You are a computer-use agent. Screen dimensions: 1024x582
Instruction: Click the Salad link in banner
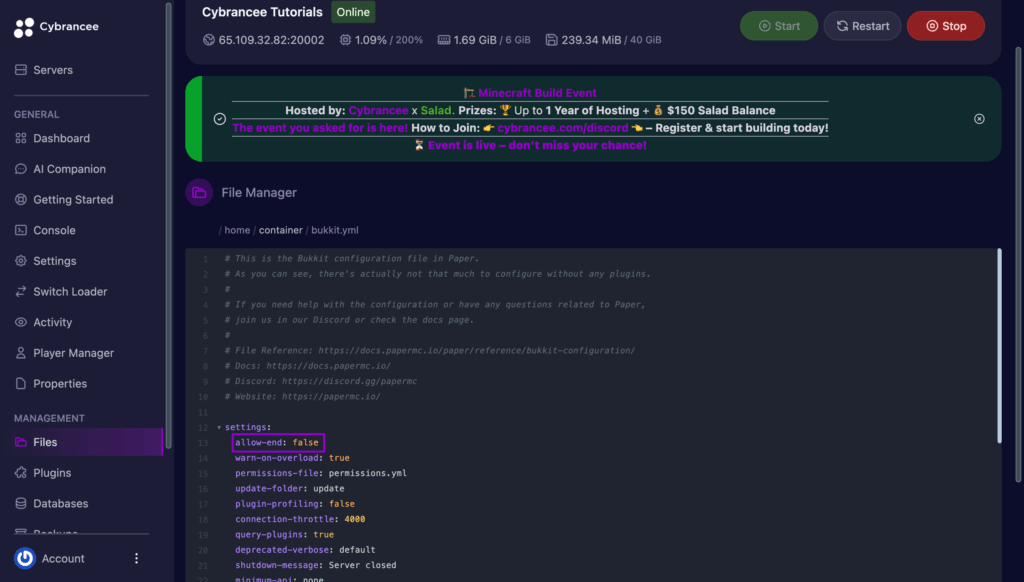point(438,110)
